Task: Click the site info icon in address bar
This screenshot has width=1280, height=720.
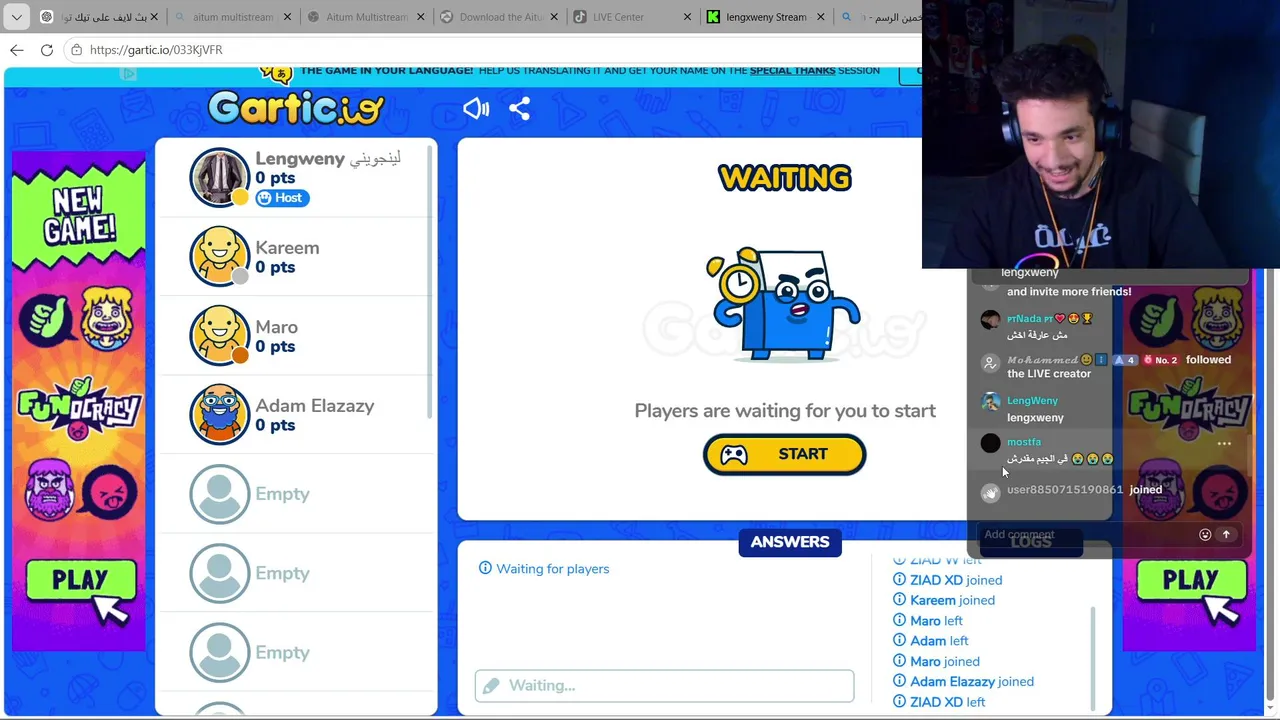Action: pos(76,50)
